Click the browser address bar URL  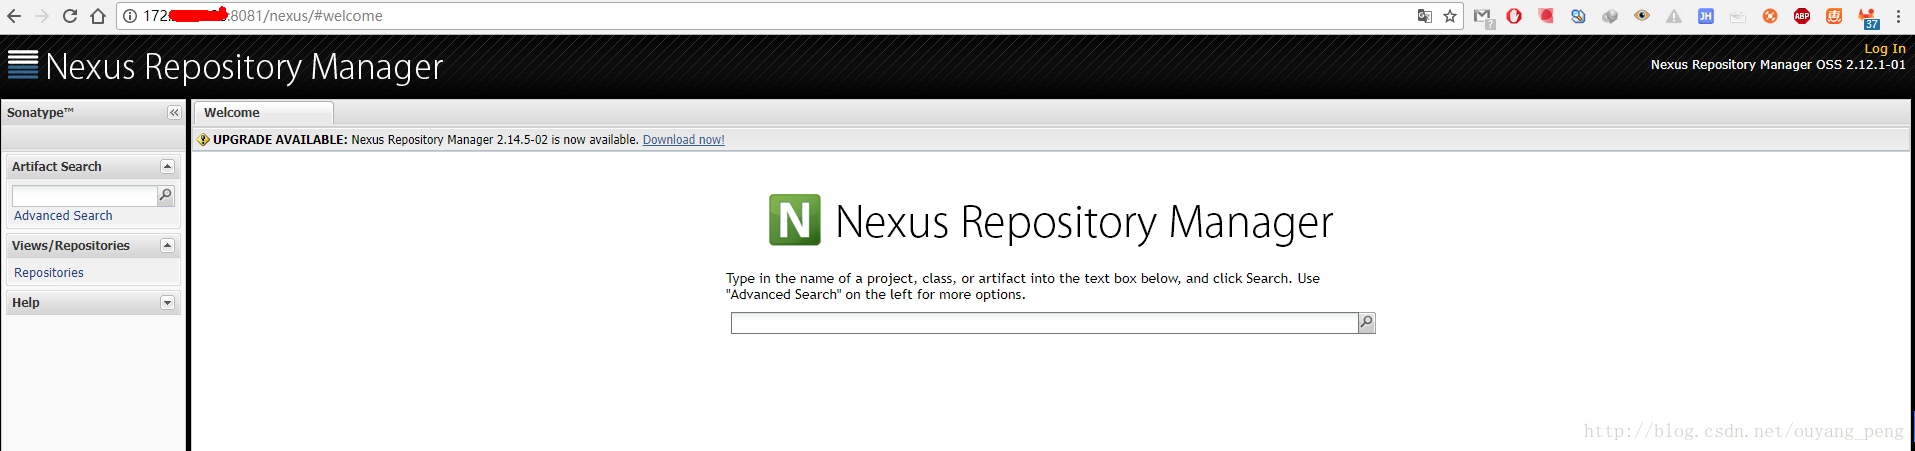263,16
